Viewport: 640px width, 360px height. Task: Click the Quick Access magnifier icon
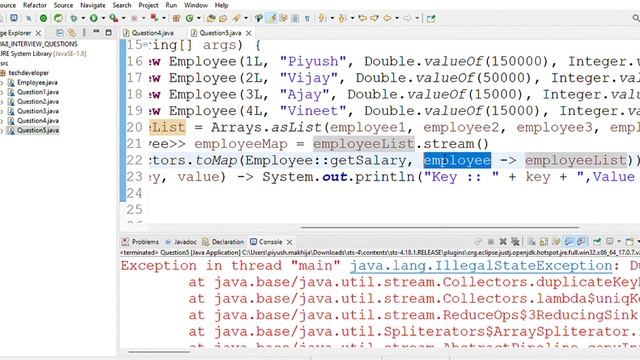click(636, 18)
